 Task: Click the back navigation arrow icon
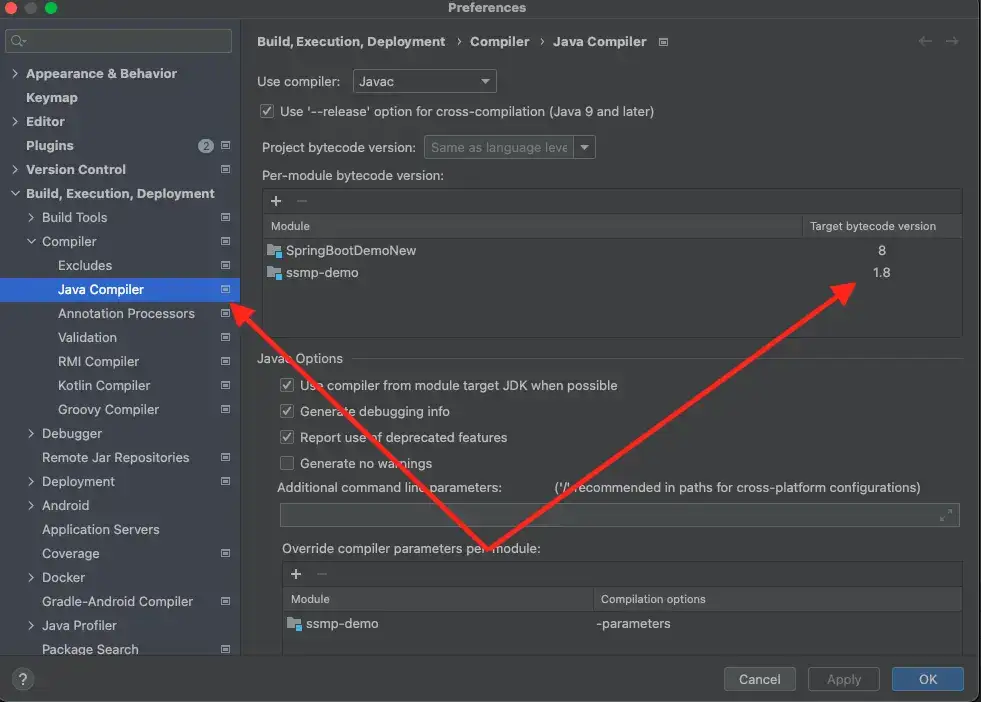coord(925,41)
